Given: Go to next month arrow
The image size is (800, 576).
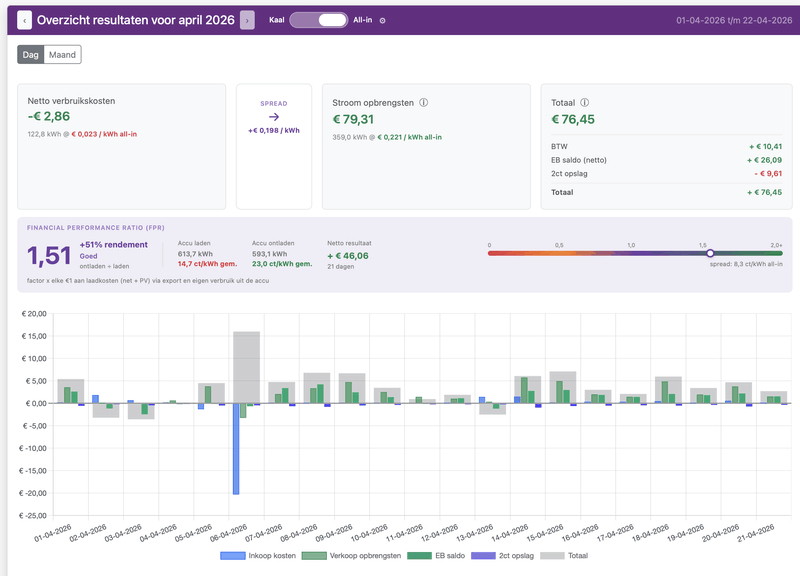Looking at the screenshot, I should pos(247,20).
